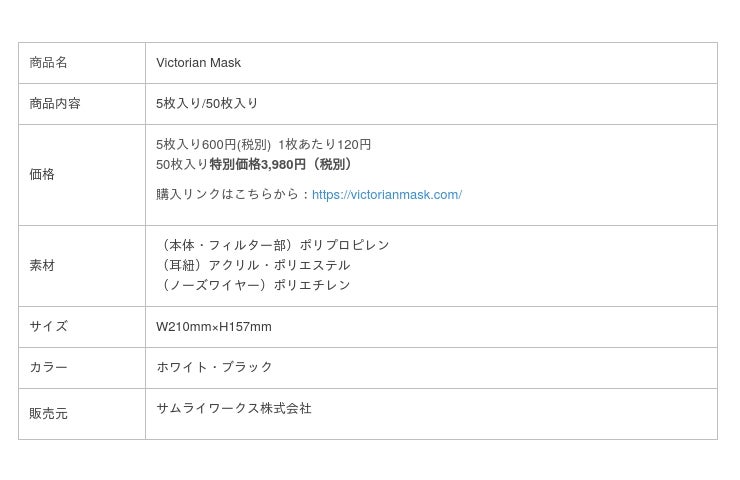Click the 5枚入り600円(税別) price text
The width and height of the screenshot is (740, 480).
point(213,145)
